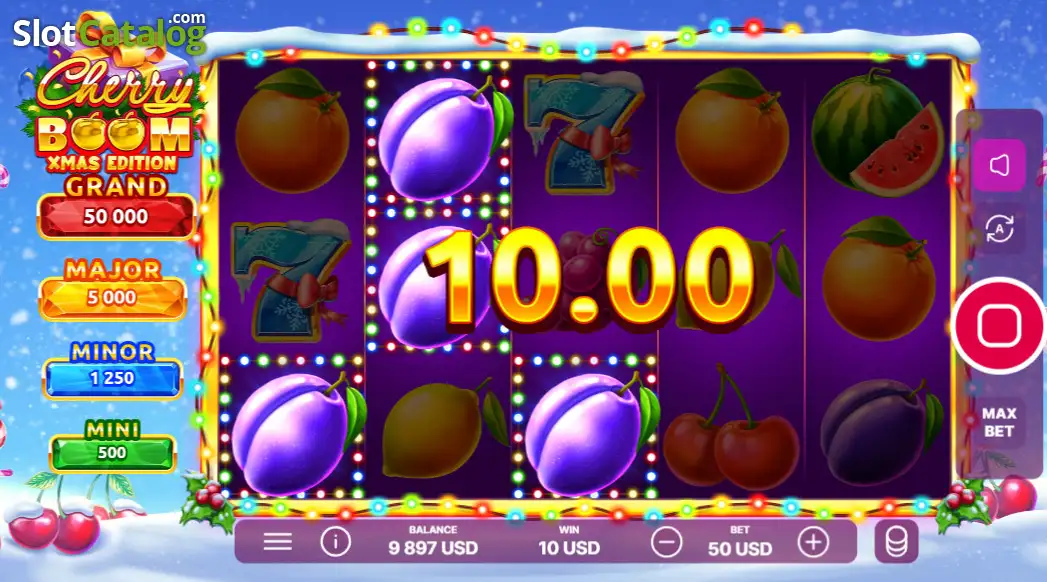The height and width of the screenshot is (582, 1047).
Task: Open the hamburger menu icon
Action: pos(278,542)
